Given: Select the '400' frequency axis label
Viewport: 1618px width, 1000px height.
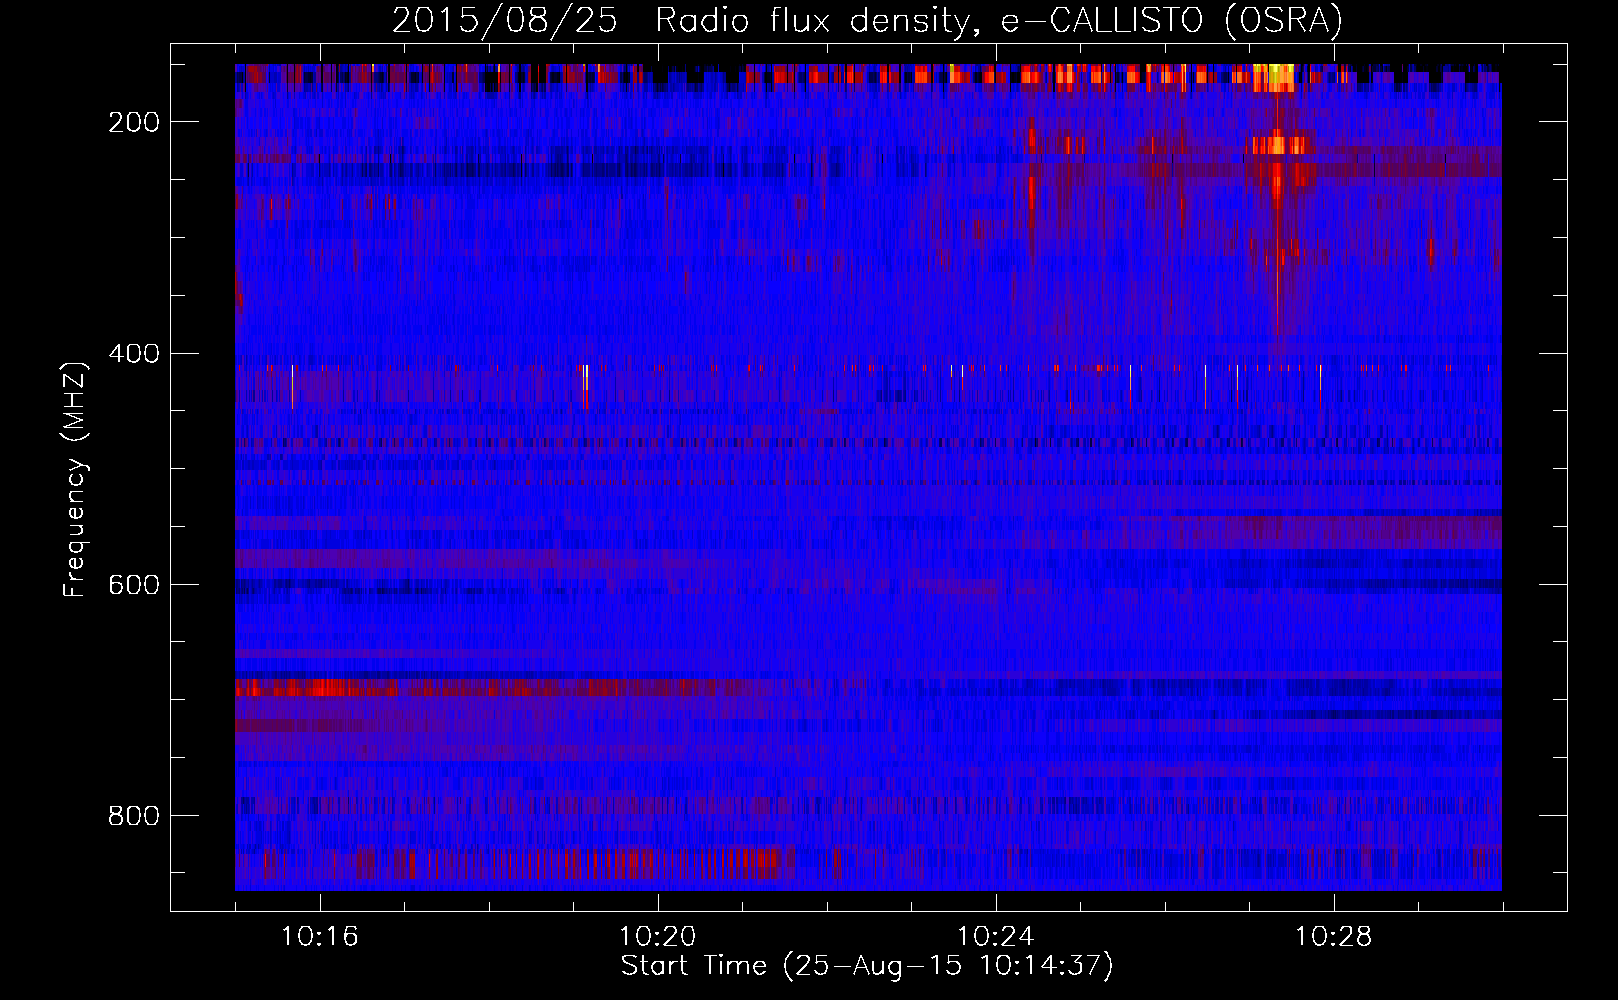Looking at the screenshot, I should click(134, 354).
